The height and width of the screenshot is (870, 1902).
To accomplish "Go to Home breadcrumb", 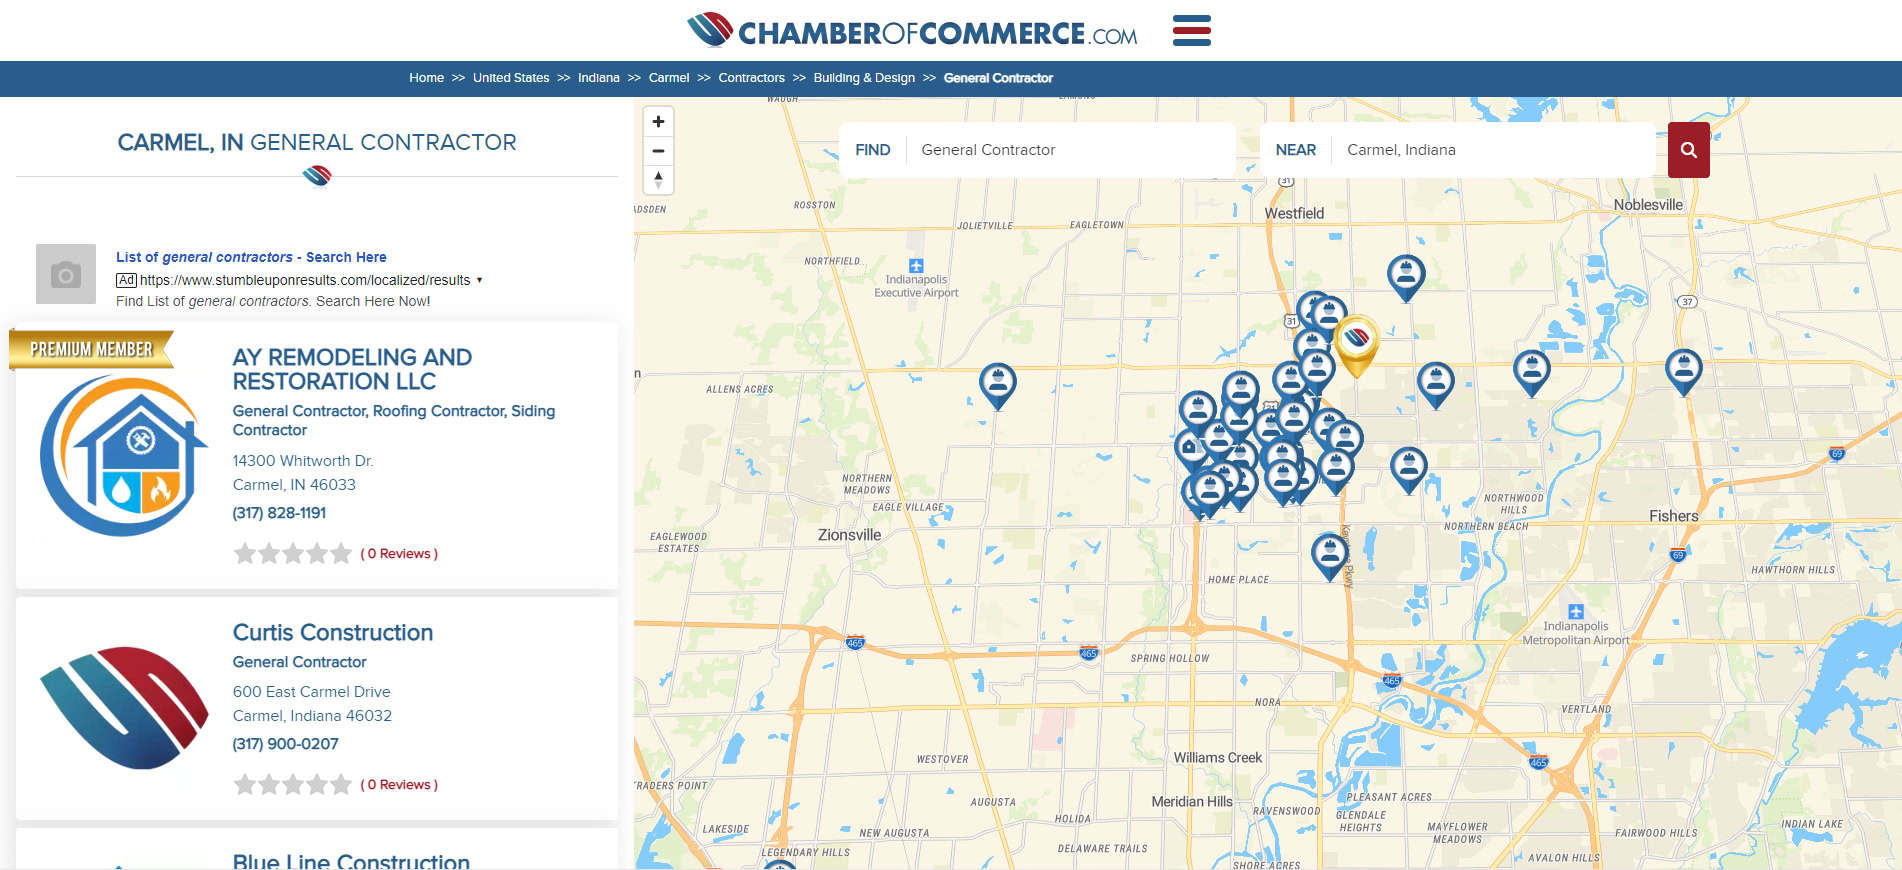I will [x=426, y=78].
